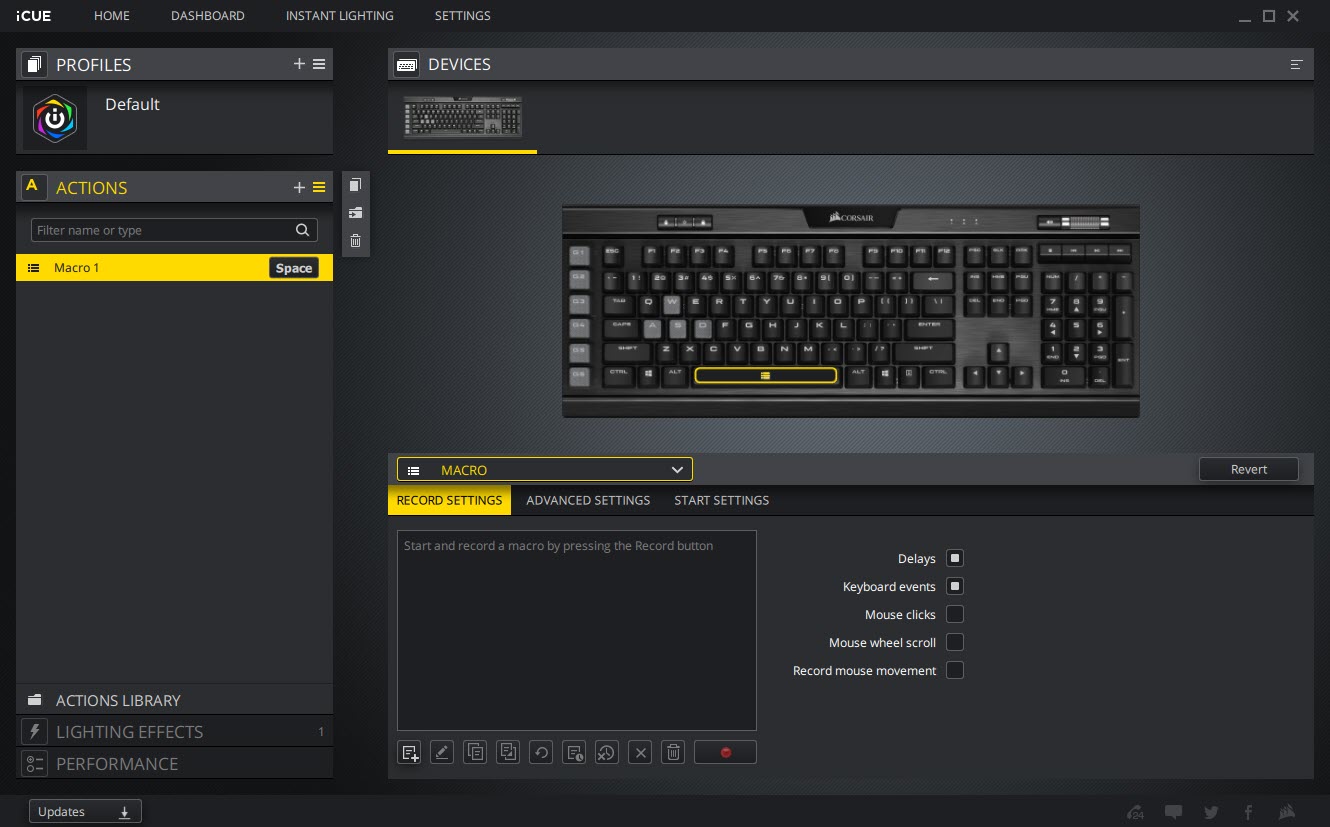Click the delete action trash icon beside Actions
Image resolution: width=1330 pixels, height=827 pixels.
tap(355, 241)
